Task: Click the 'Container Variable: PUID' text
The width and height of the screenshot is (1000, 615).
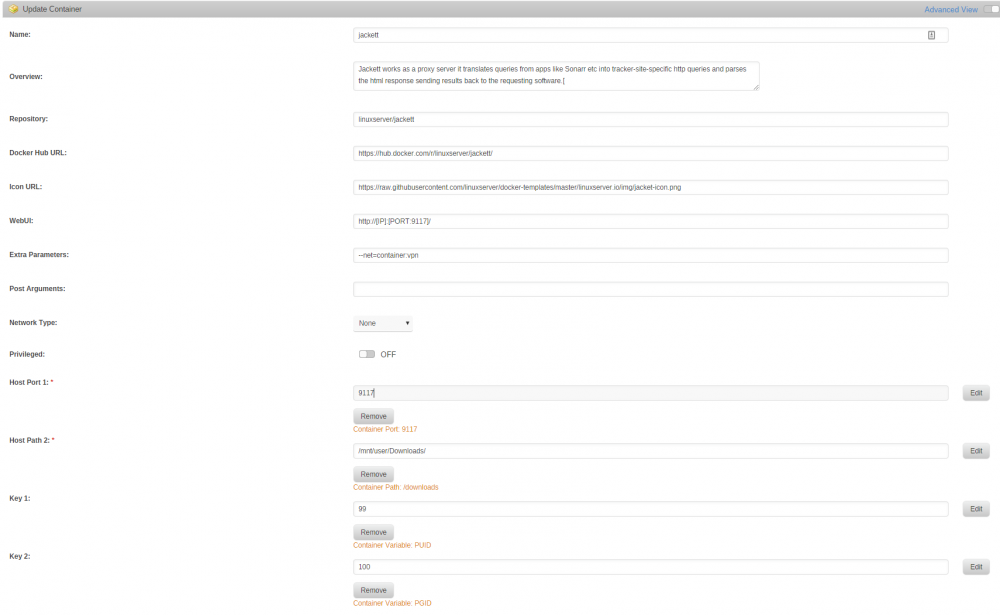Action: [x=392, y=545]
